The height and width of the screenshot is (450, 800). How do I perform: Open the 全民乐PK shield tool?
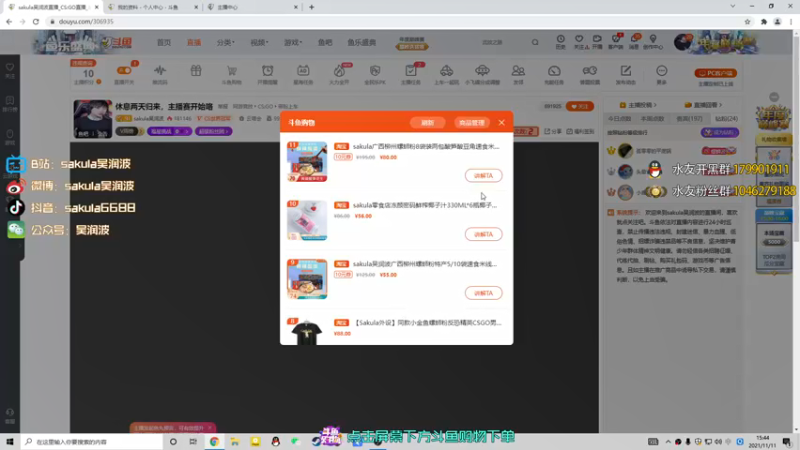(x=375, y=73)
